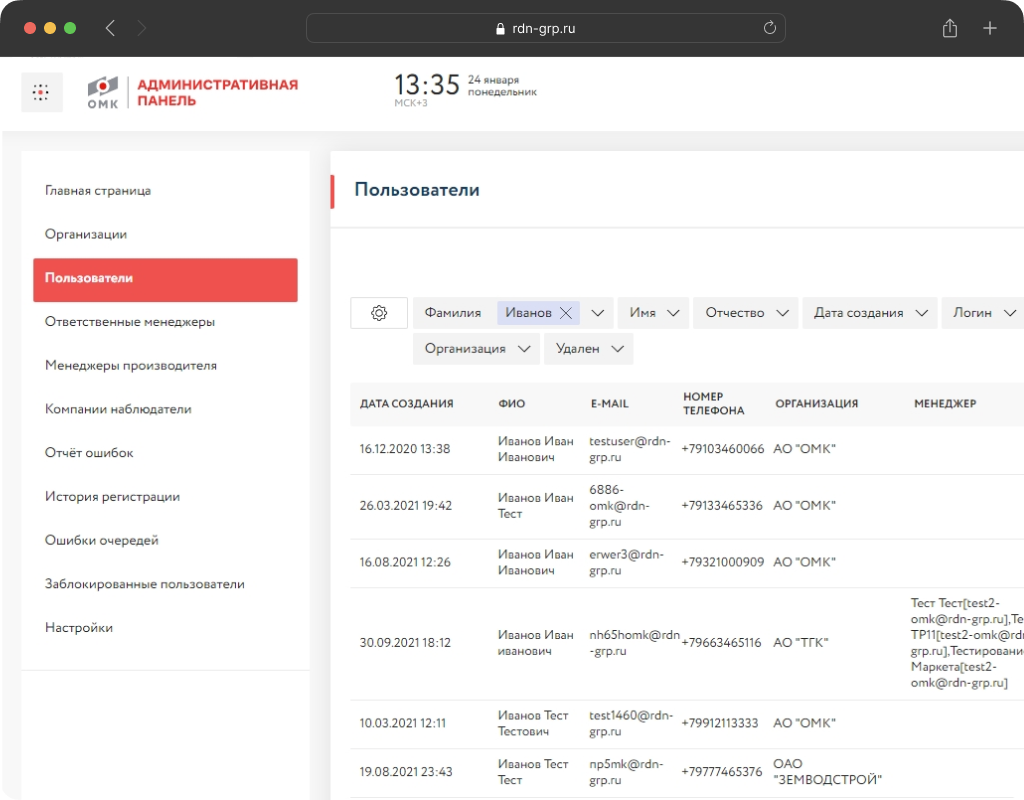Select Пользователи in sidebar
The image size is (1024, 800).
(x=165, y=280)
